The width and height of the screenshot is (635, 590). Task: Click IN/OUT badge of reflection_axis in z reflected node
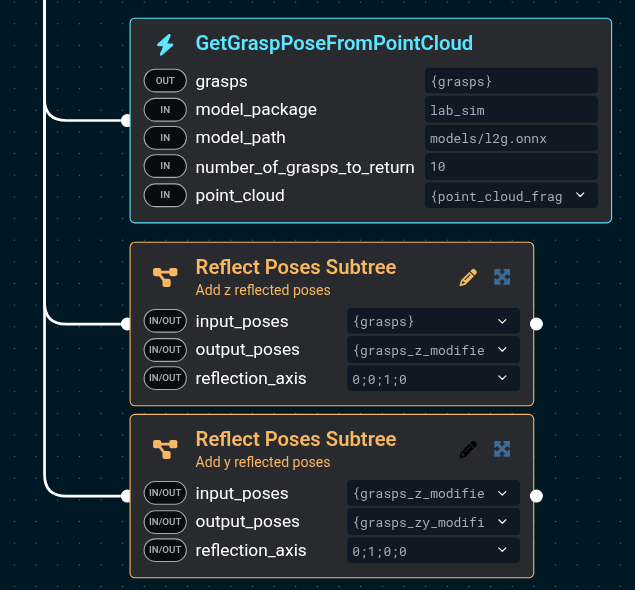click(x=165, y=378)
